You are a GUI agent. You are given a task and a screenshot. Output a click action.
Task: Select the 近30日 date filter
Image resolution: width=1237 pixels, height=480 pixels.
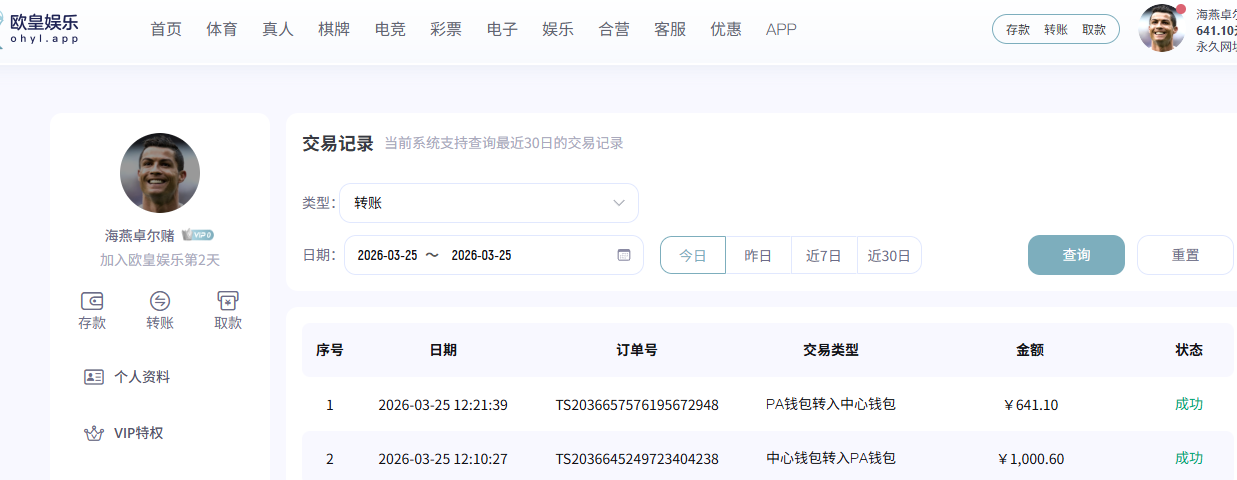tap(889, 255)
